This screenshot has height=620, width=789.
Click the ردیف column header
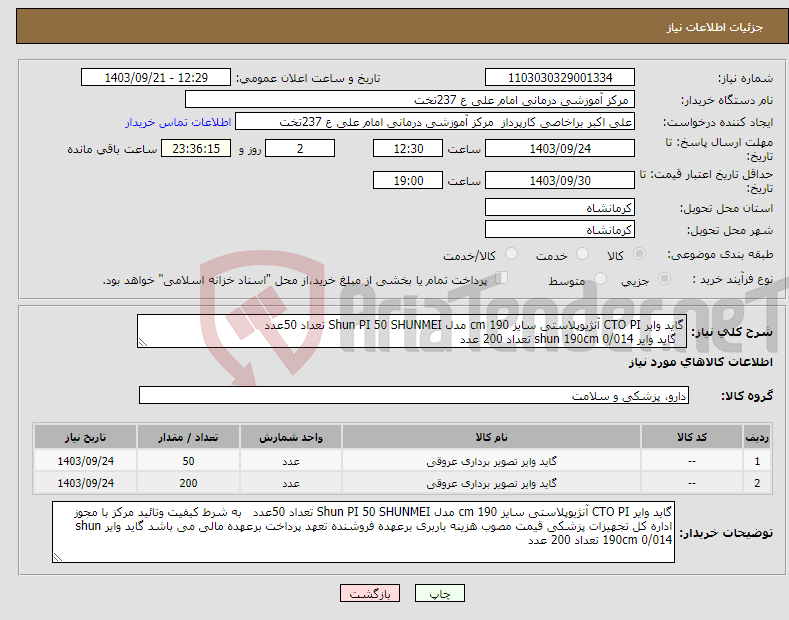click(757, 437)
